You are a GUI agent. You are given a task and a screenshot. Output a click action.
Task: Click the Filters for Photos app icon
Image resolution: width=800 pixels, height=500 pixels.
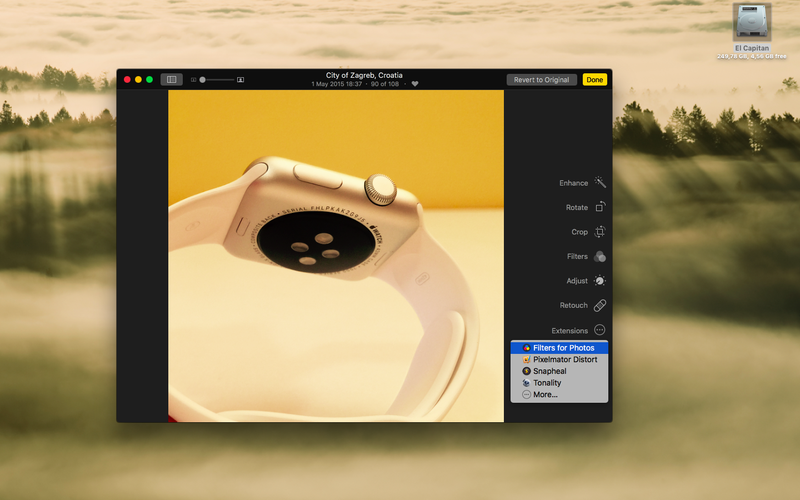[526, 347]
